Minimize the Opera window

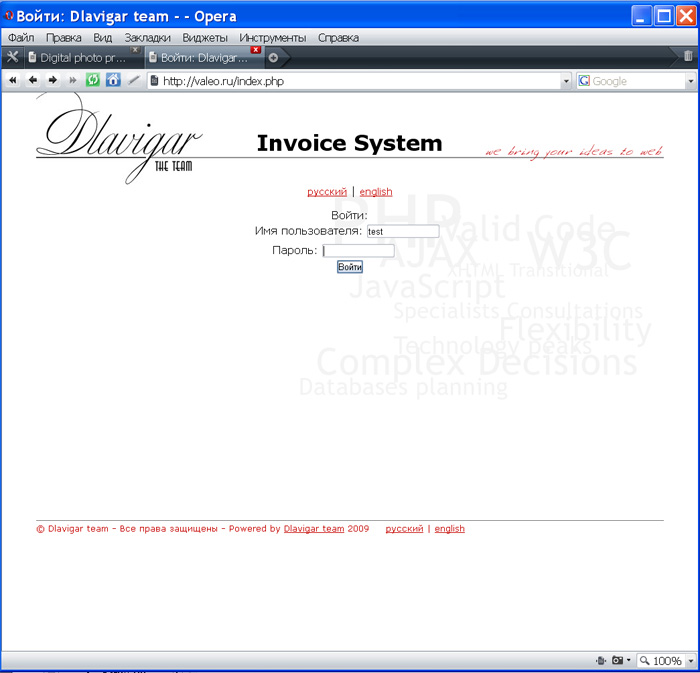pos(641,17)
